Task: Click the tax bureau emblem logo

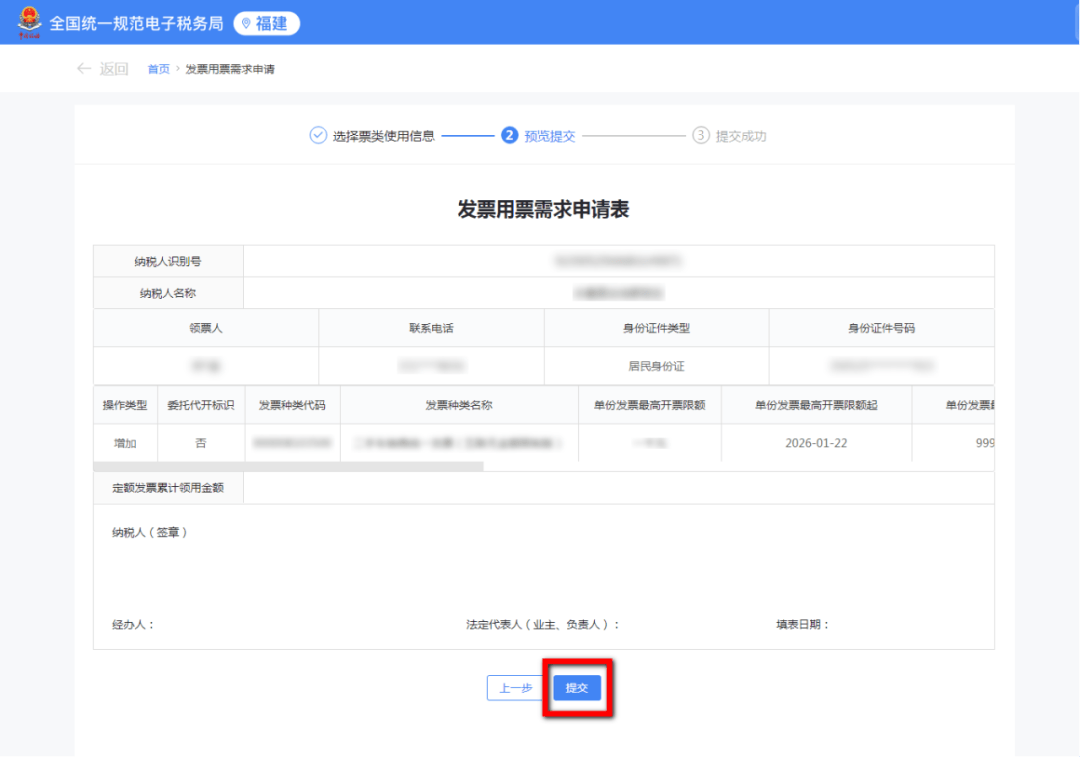Action: point(28,22)
